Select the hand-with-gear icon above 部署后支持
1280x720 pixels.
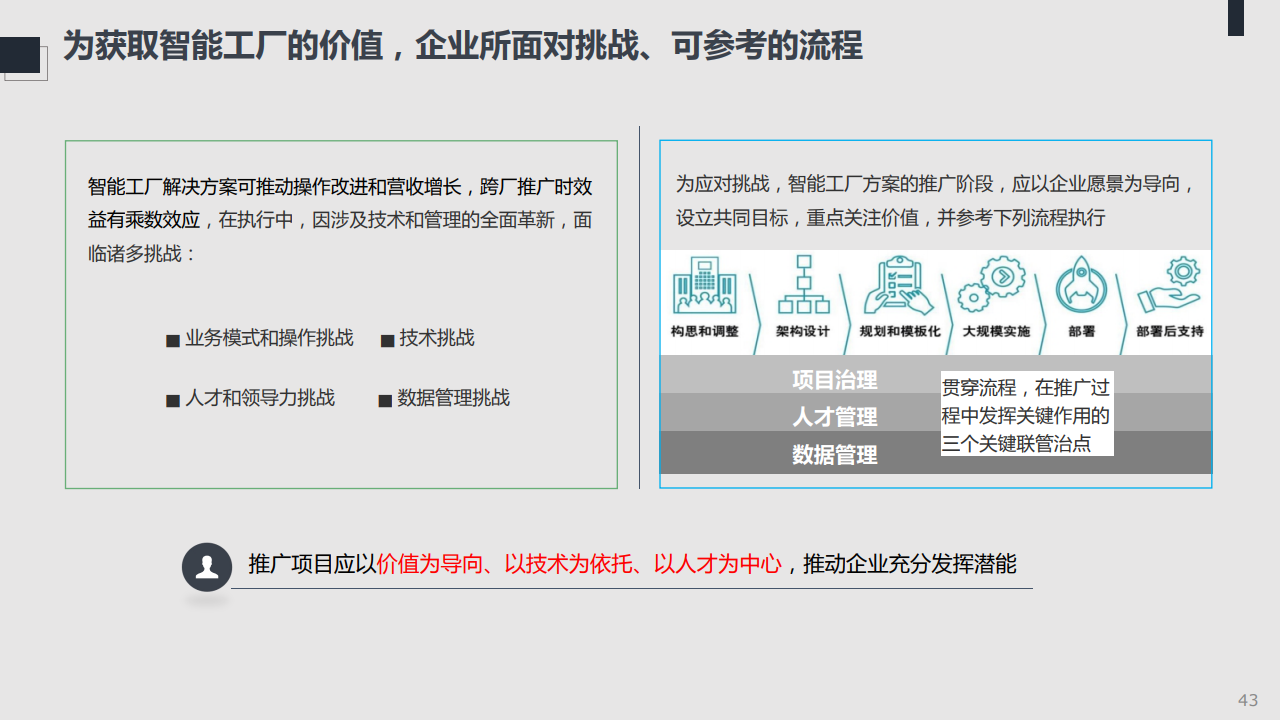[1170, 285]
